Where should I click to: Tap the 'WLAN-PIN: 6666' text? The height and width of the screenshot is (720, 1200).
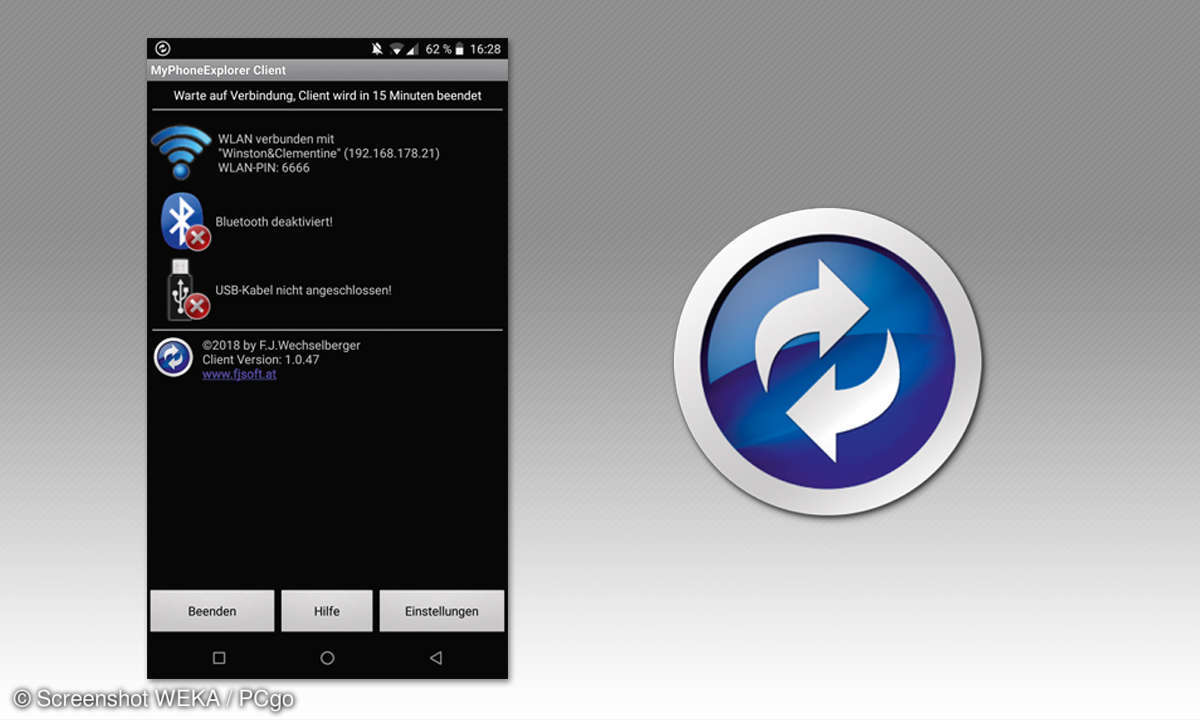[264, 168]
